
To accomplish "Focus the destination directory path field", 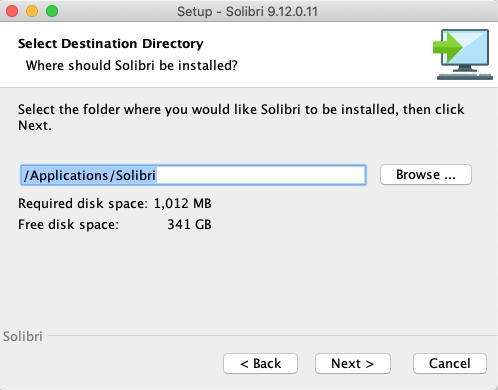I will [193, 175].
